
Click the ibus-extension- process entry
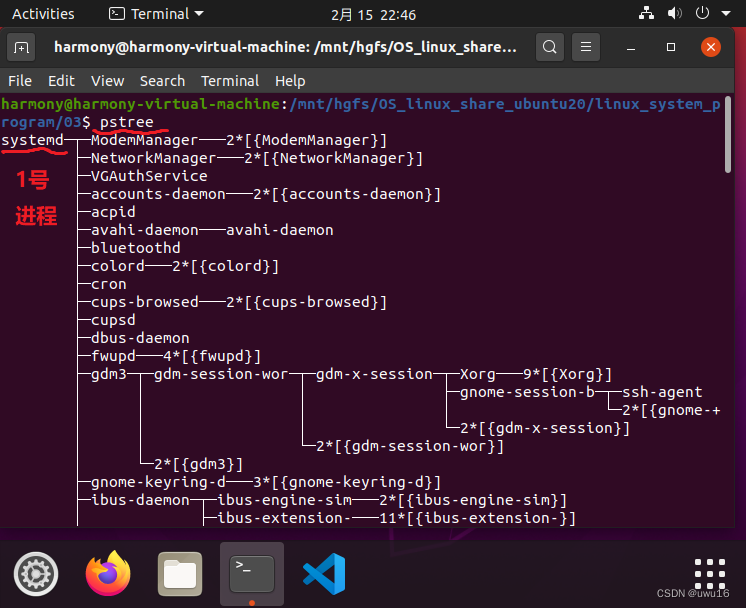tap(285, 518)
